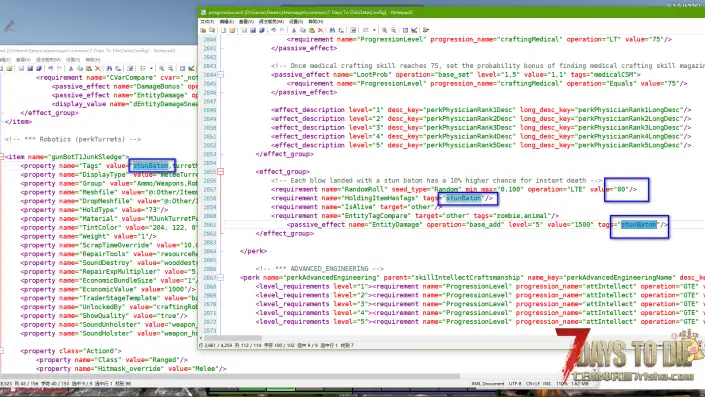Collapse red fold marker at line 2855
Image resolution: width=705 pixels, height=397 pixels.
[x=221, y=172]
